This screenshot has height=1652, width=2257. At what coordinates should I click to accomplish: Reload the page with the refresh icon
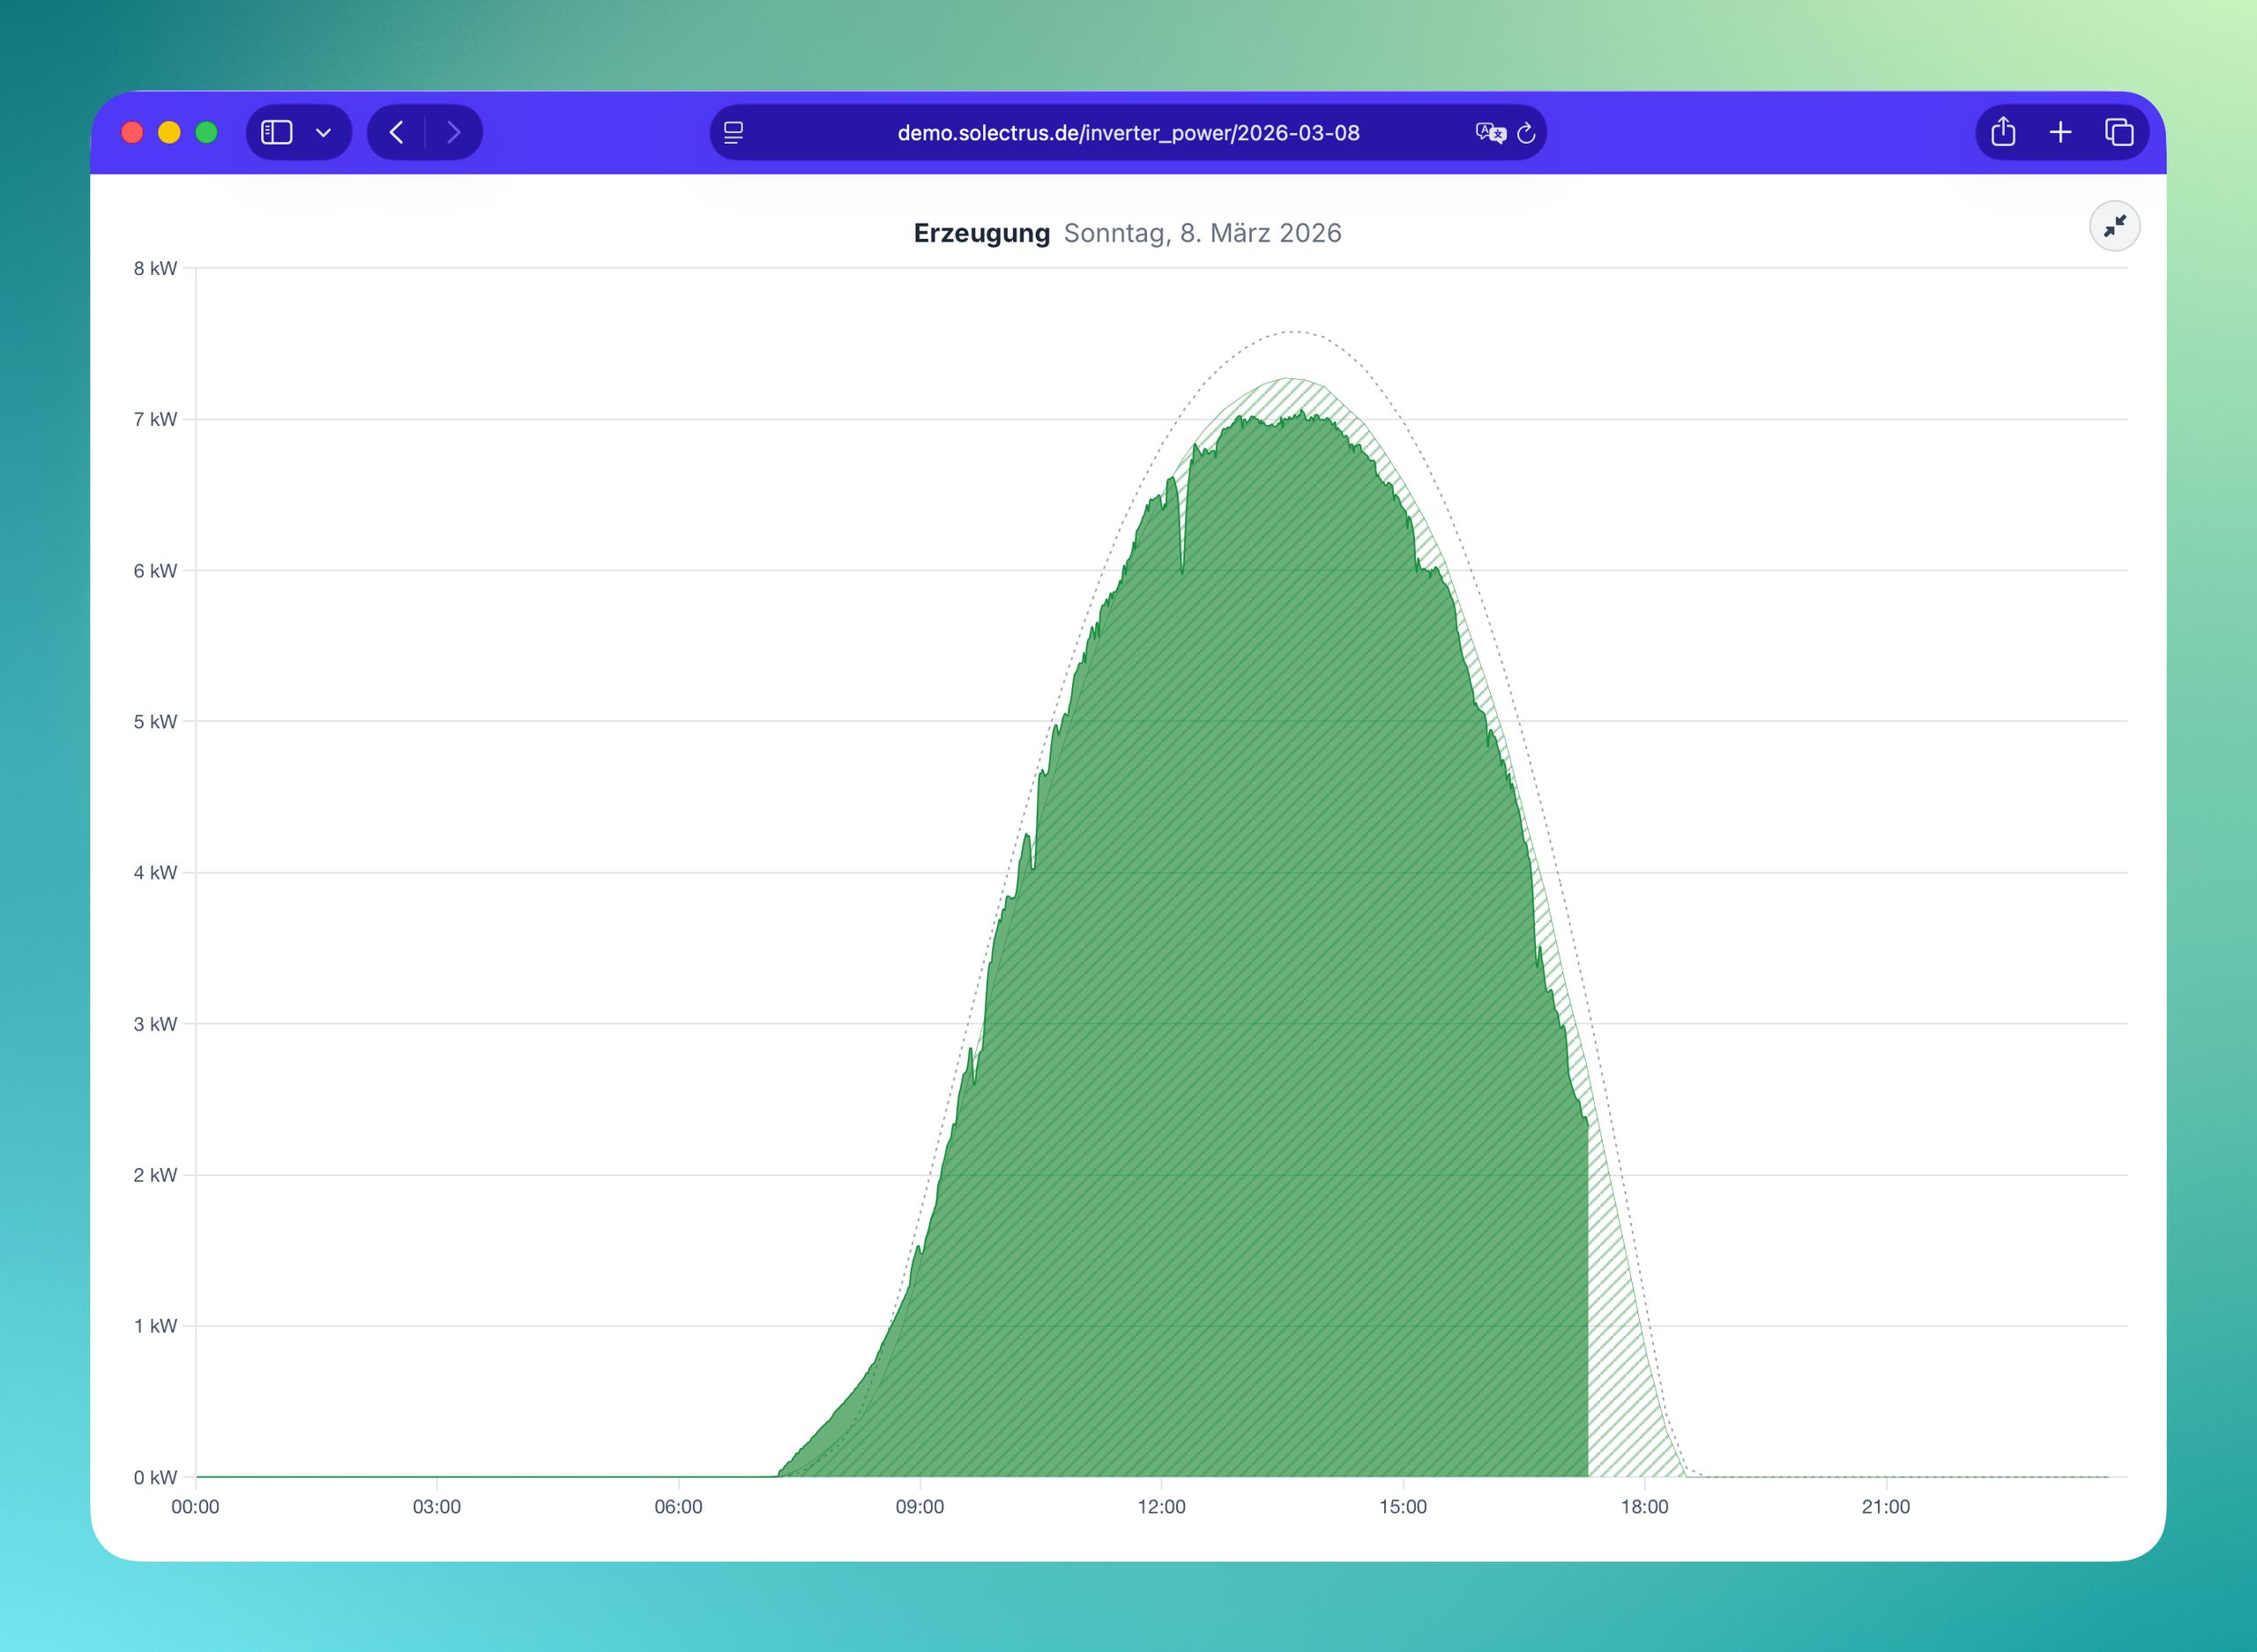pos(1526,133)
